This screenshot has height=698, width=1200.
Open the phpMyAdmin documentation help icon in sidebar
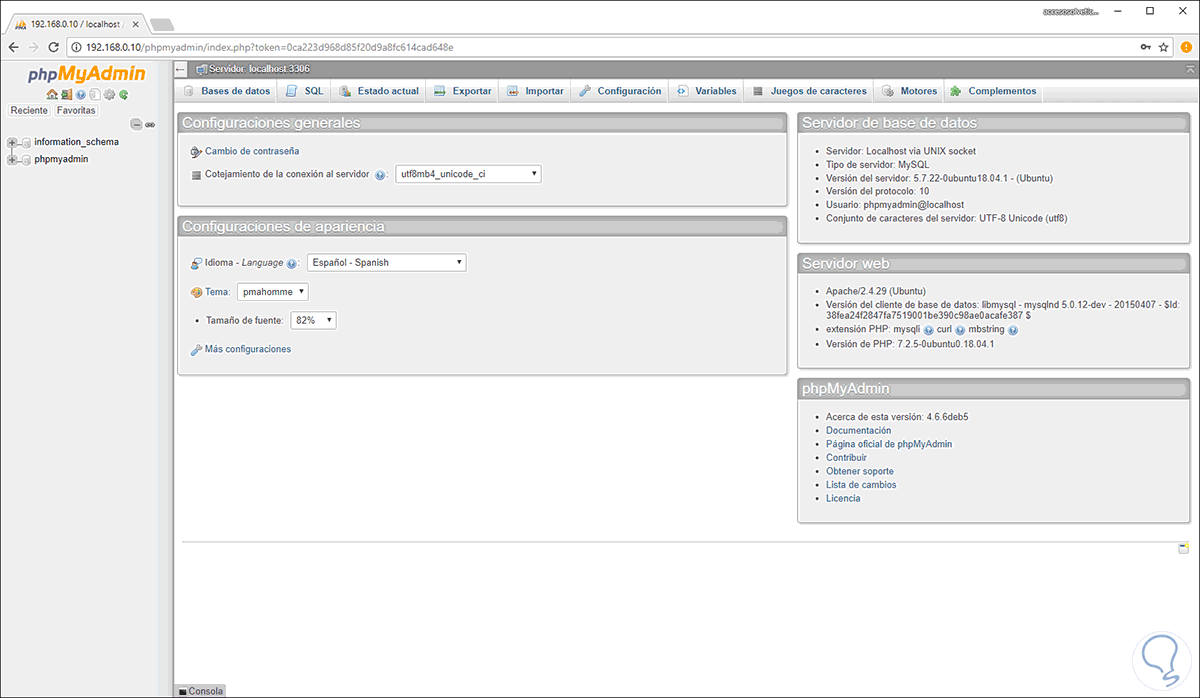click(x=81, y=94)
